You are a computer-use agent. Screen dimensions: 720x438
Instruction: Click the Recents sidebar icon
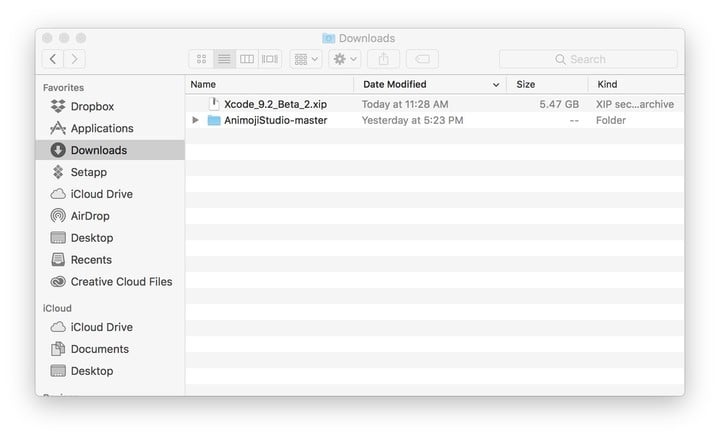click(x=58, y=260)
